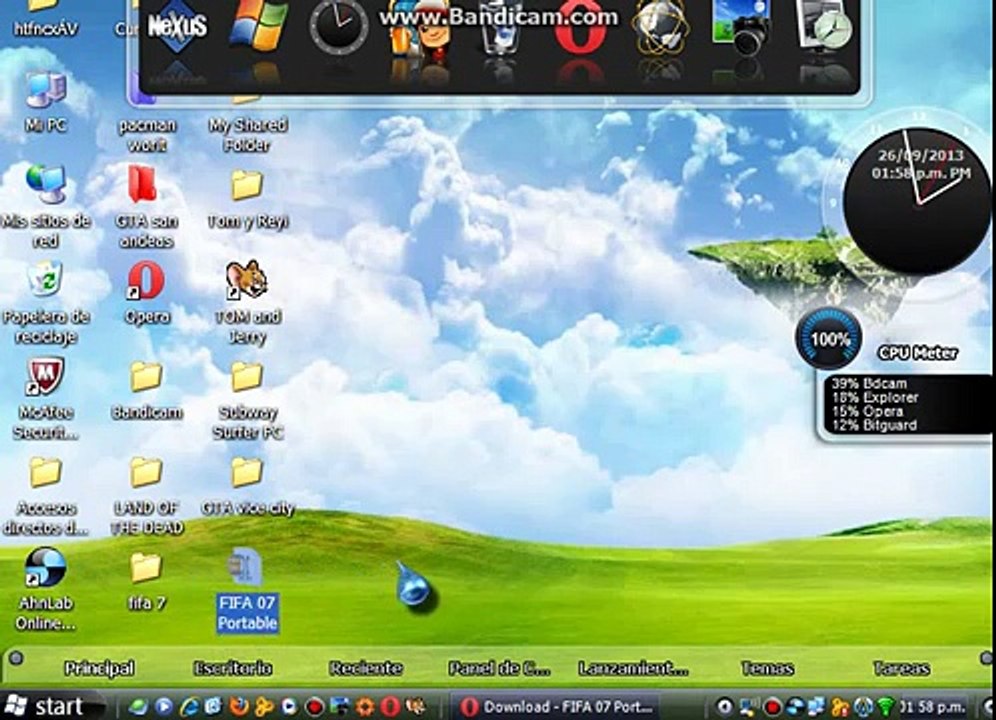Image resolution: width=996 pixels, height=720 pixels.
Task: Select the Opera desktop shortcut
Action: [x=147, y=294]
